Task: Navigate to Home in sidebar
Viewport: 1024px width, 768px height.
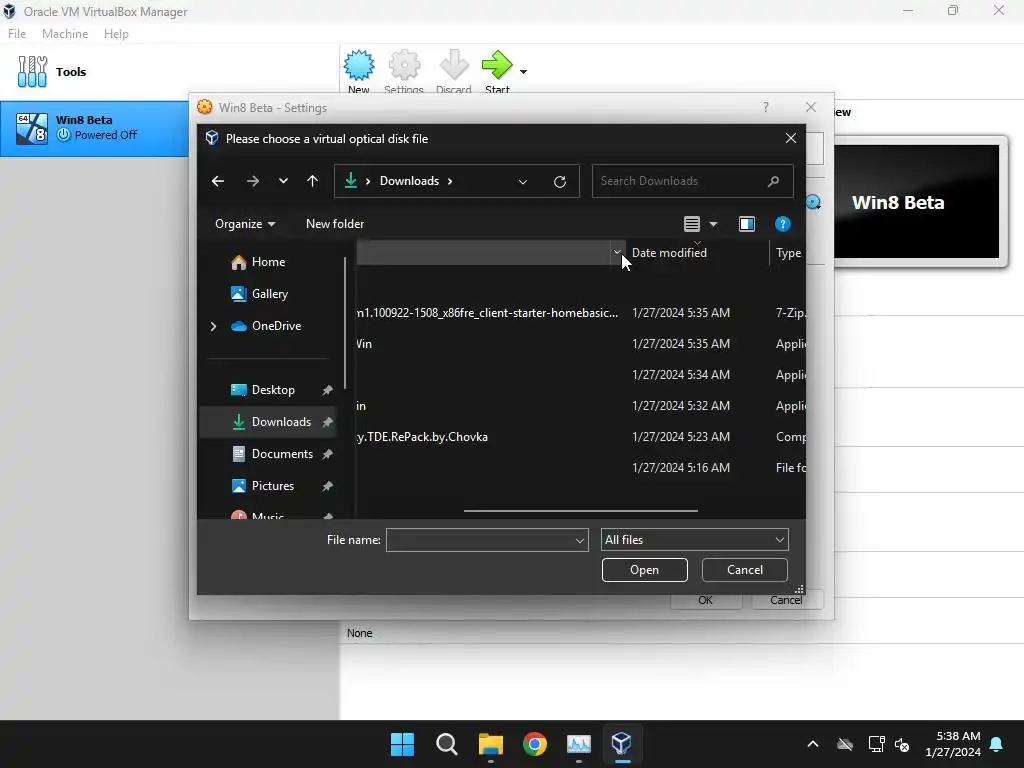Action: [x=258, y=262]
